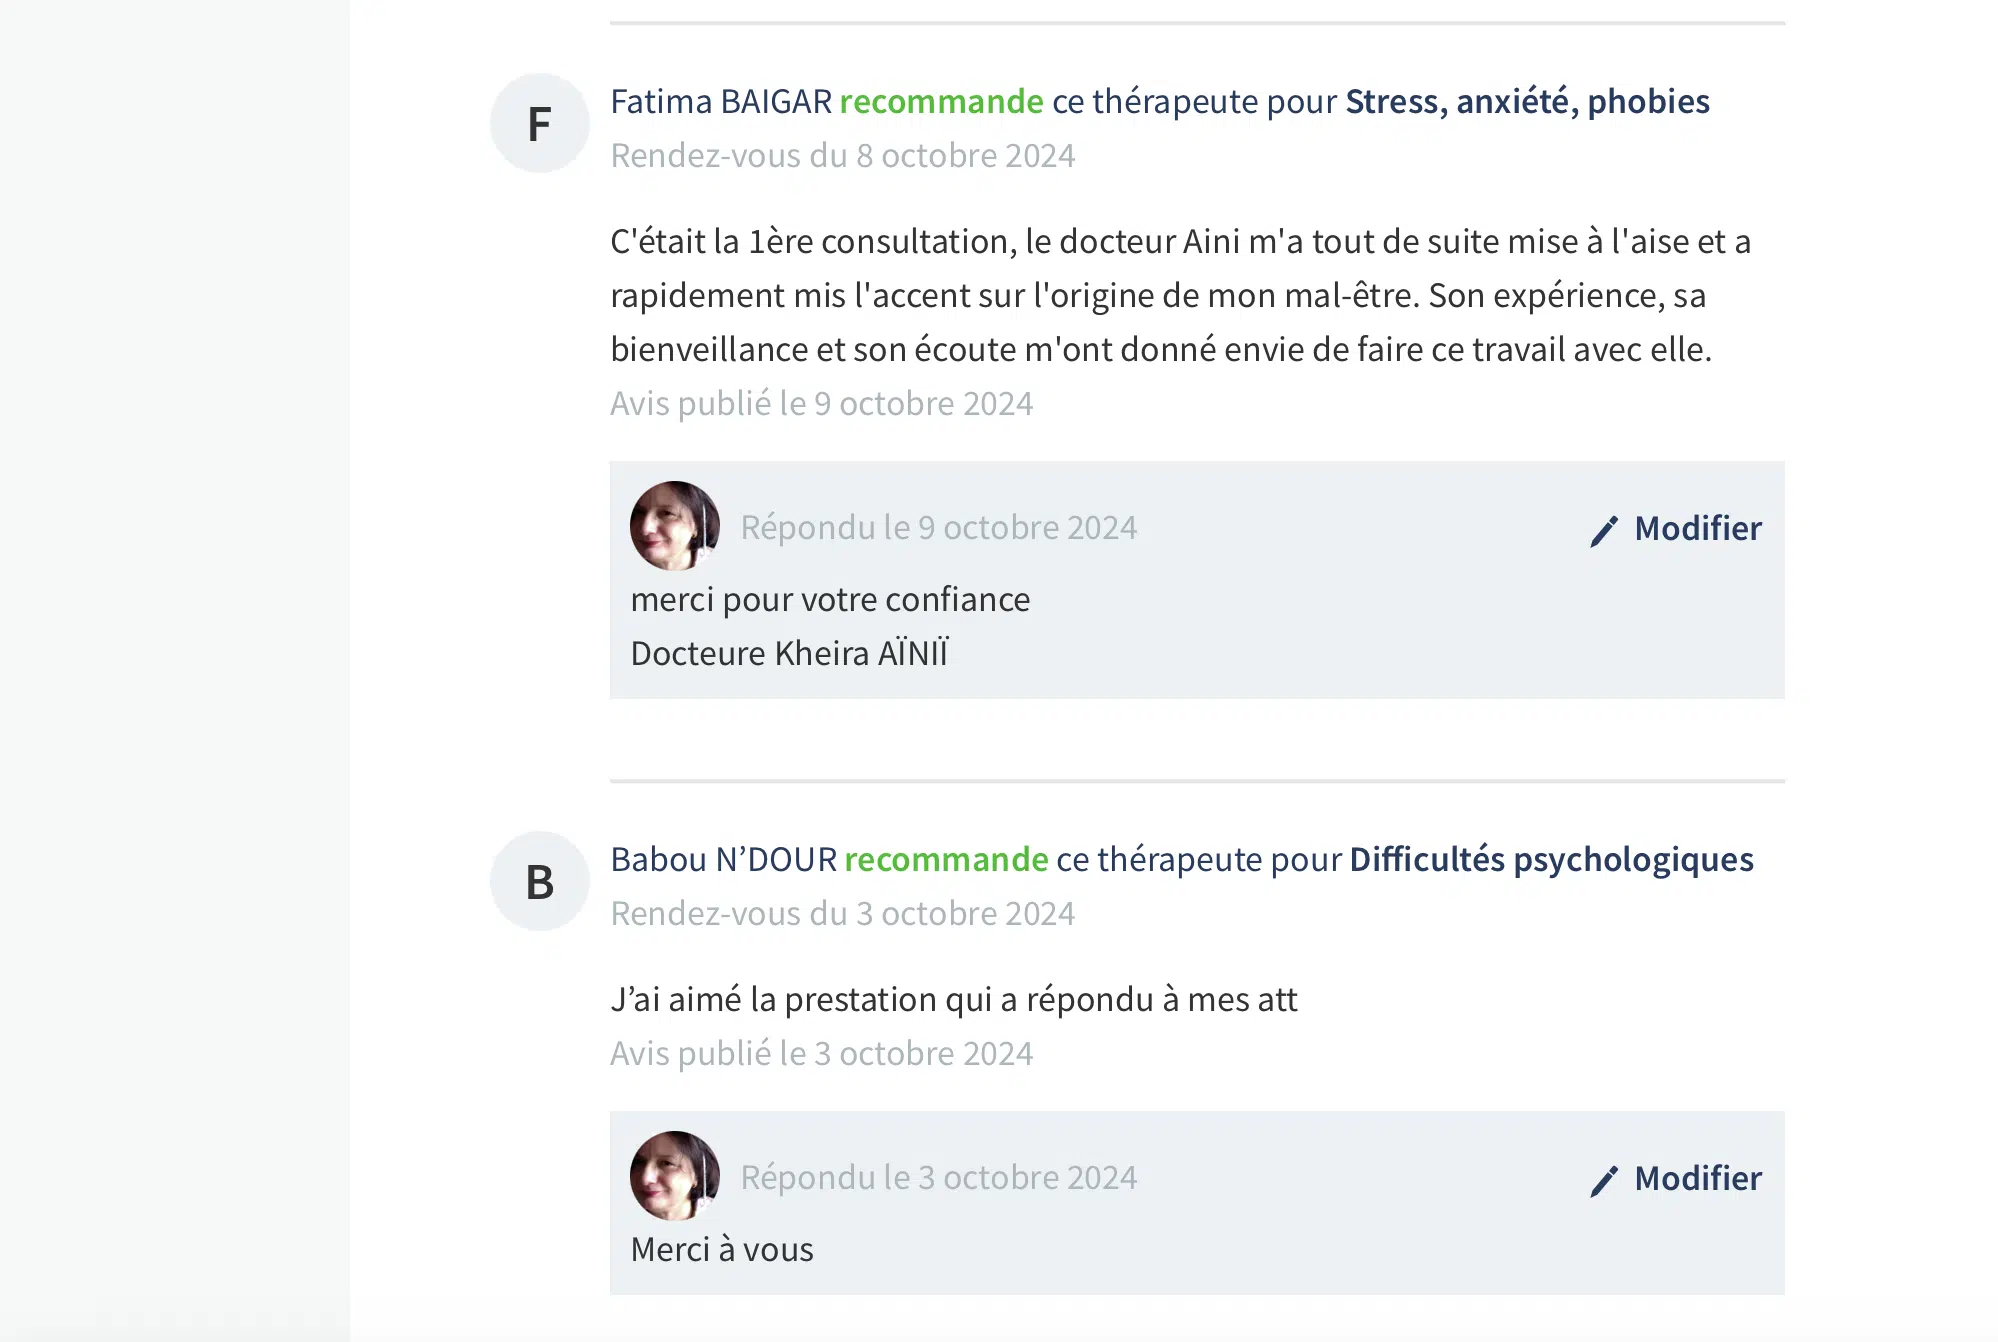Click therapist photo beside "Répondu le 9 octobre 2024"
Screen dimensions: 1998x1342
coord(675,526)
